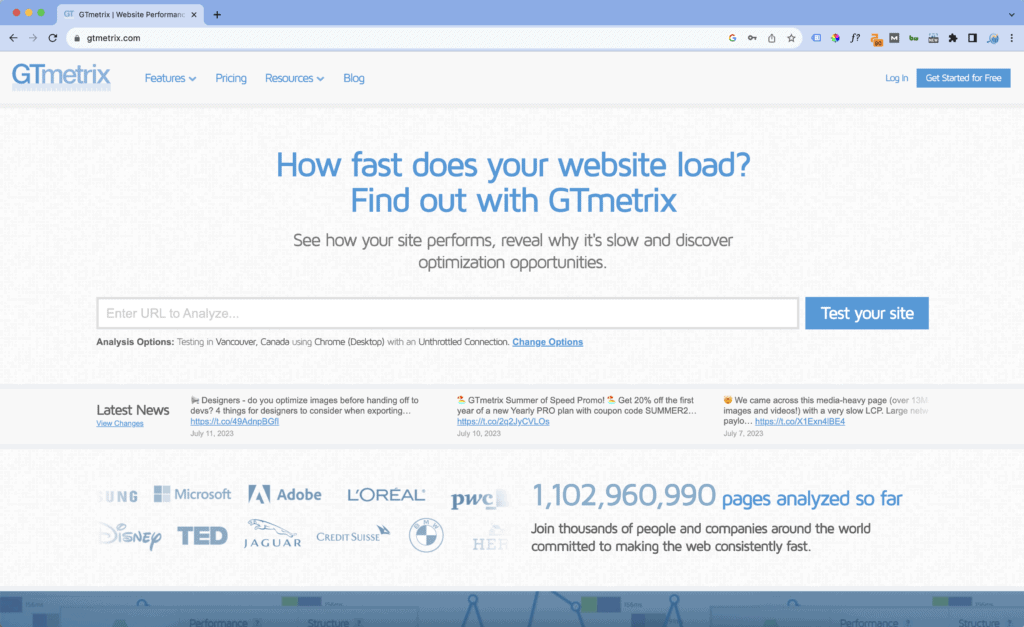Select the GTmetrix browser tab
Viewport: 1024px width, 627px height.
(x=129, y=14)
